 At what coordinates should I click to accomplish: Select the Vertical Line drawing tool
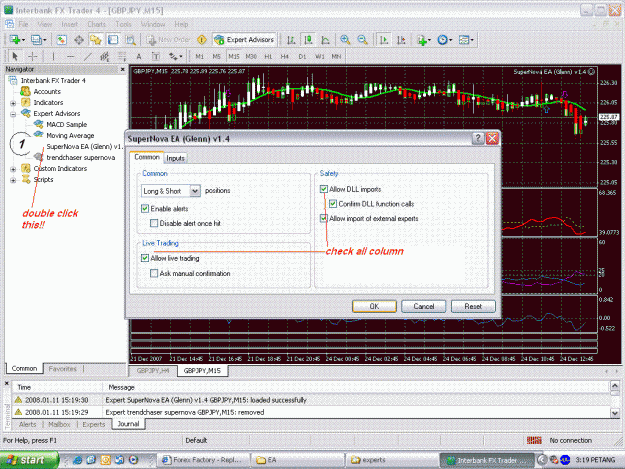click(53, 56)
